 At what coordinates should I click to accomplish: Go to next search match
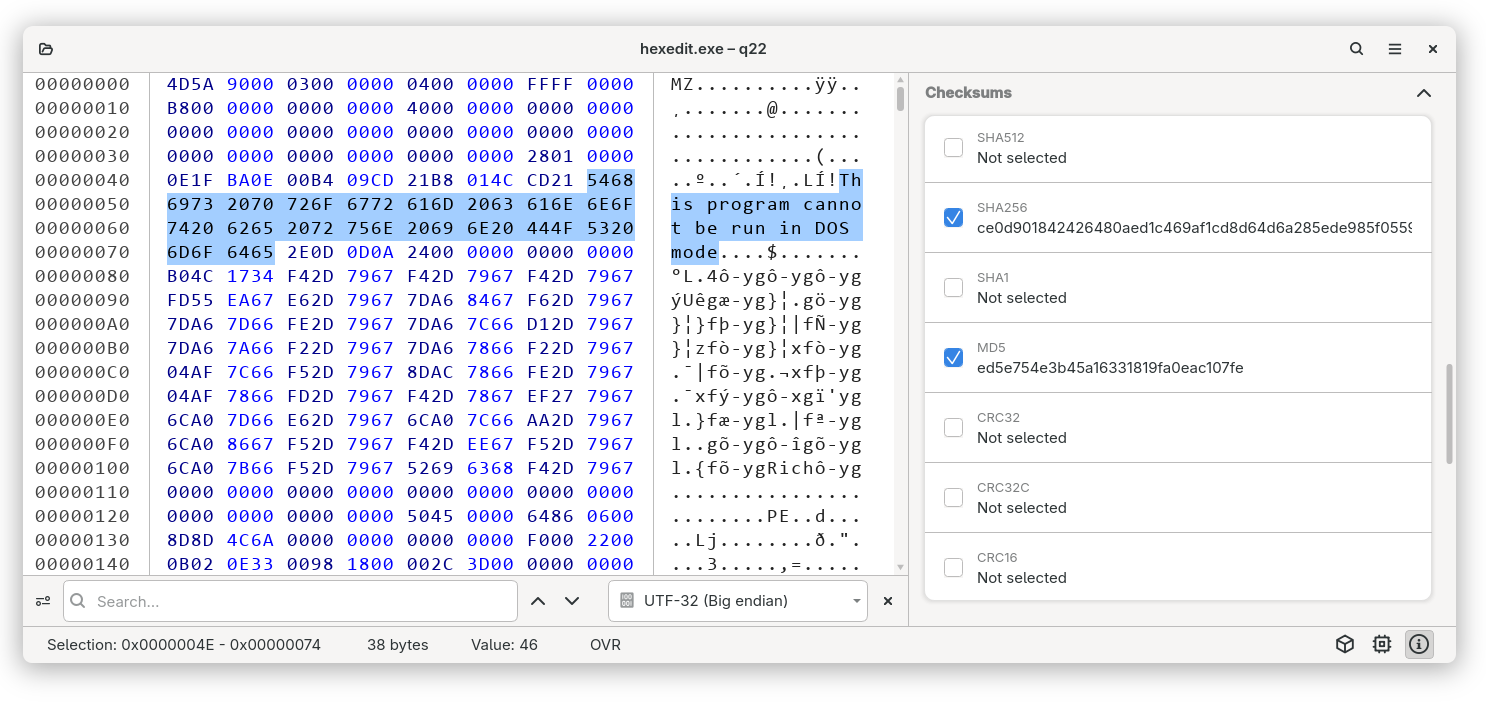click(x=572, y=601)
